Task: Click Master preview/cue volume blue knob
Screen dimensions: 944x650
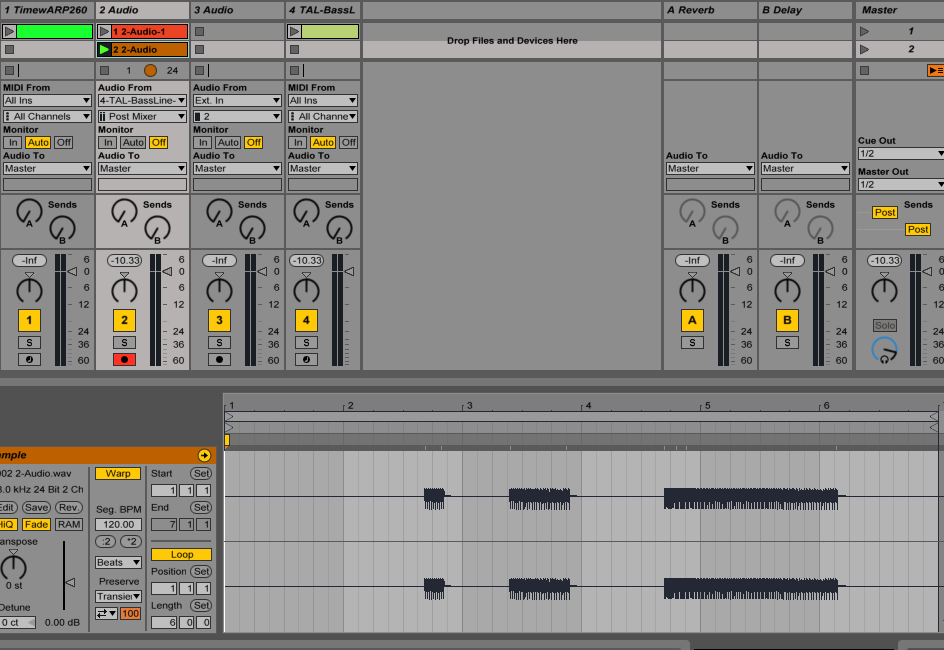Action: tap(884, 350)
